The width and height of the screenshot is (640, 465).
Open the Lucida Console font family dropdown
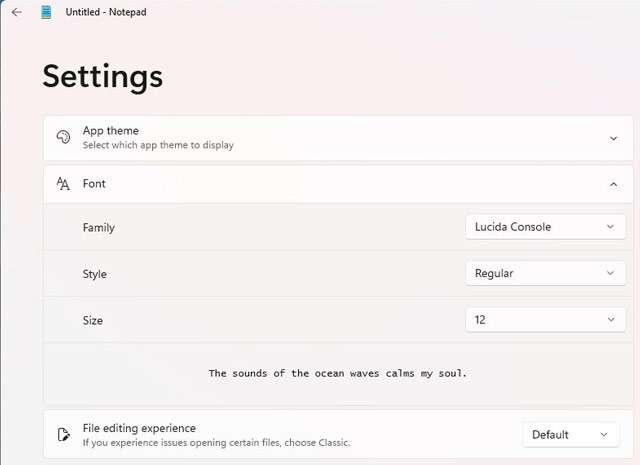[546, 227]
